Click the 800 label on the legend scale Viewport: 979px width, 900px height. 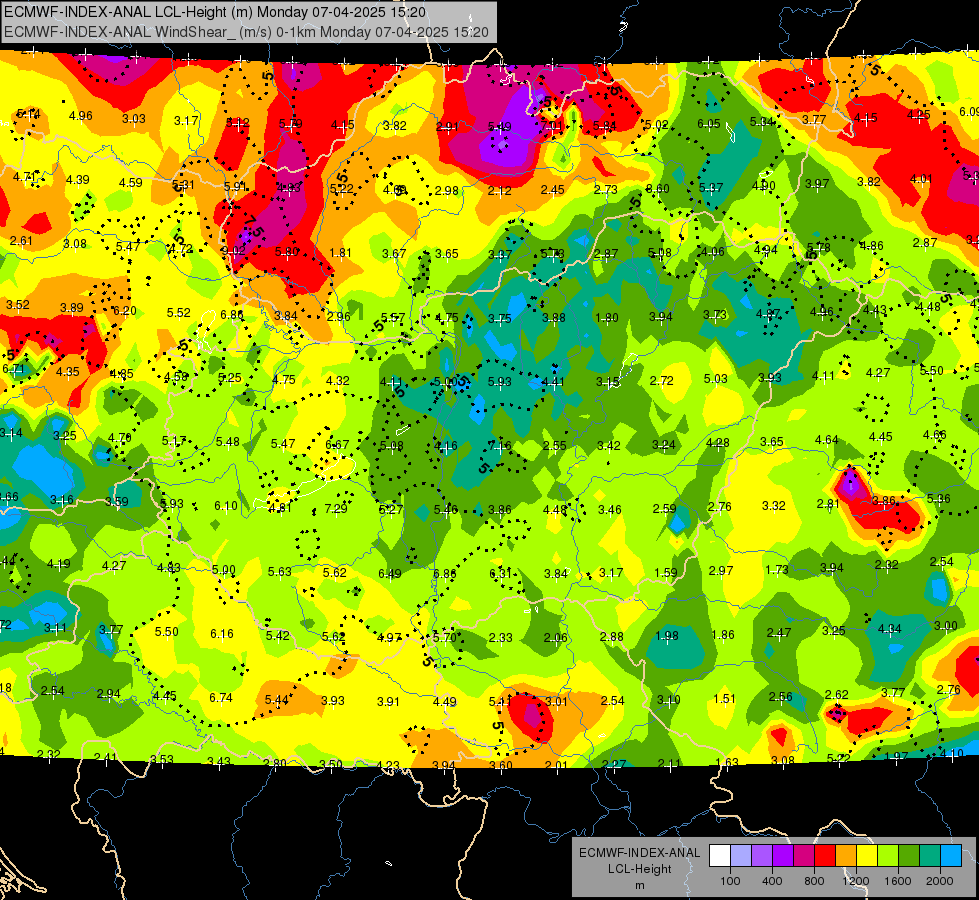pyautogui.click(x=814, y=881)
